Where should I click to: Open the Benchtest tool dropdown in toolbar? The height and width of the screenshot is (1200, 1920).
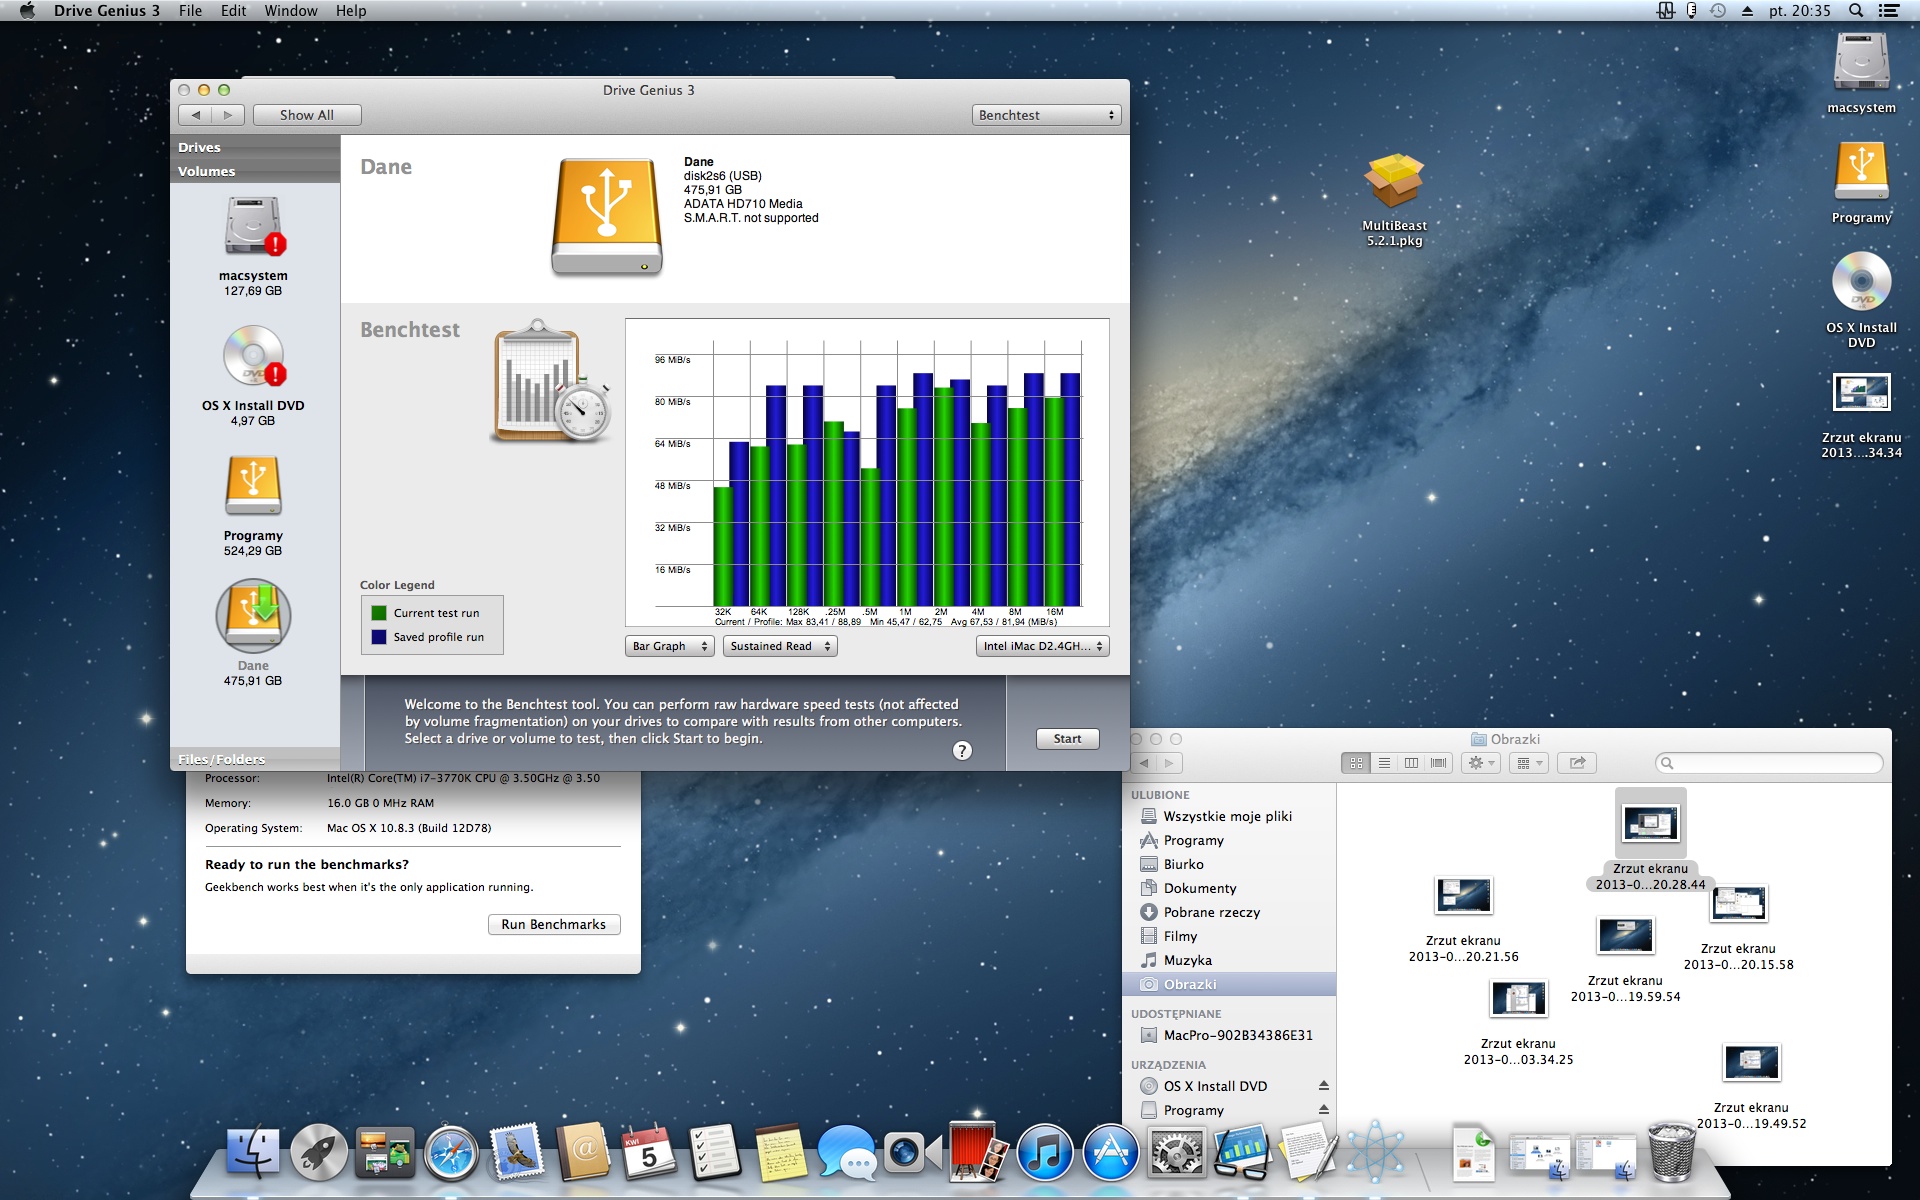click(1046, 115)
